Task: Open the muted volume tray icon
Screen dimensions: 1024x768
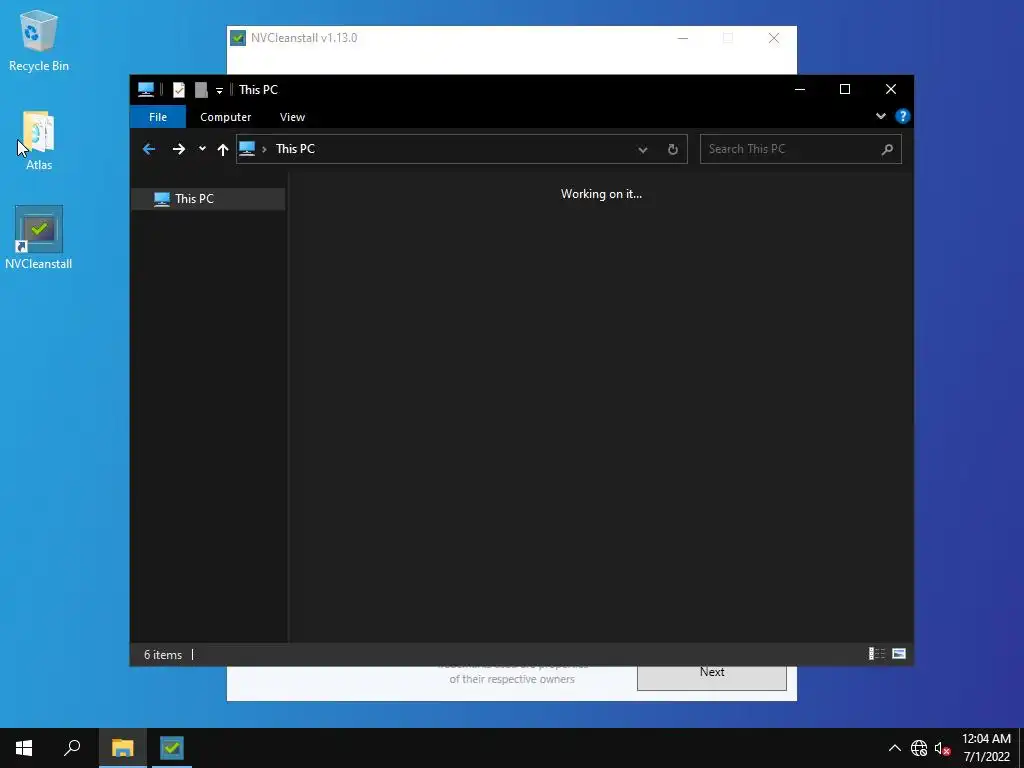Action: pyautogui.click(x=942, y=748)
